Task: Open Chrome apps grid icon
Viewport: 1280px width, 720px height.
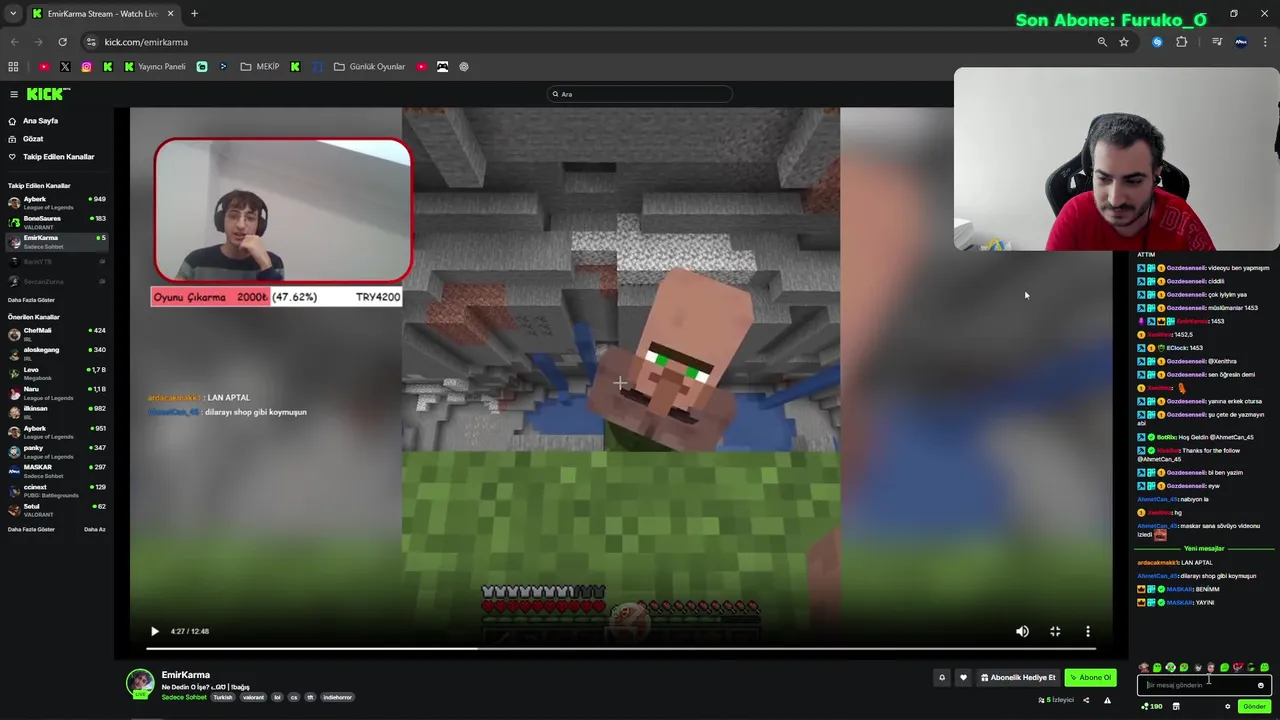Action: pyautogui.click(x=13, y=67)
